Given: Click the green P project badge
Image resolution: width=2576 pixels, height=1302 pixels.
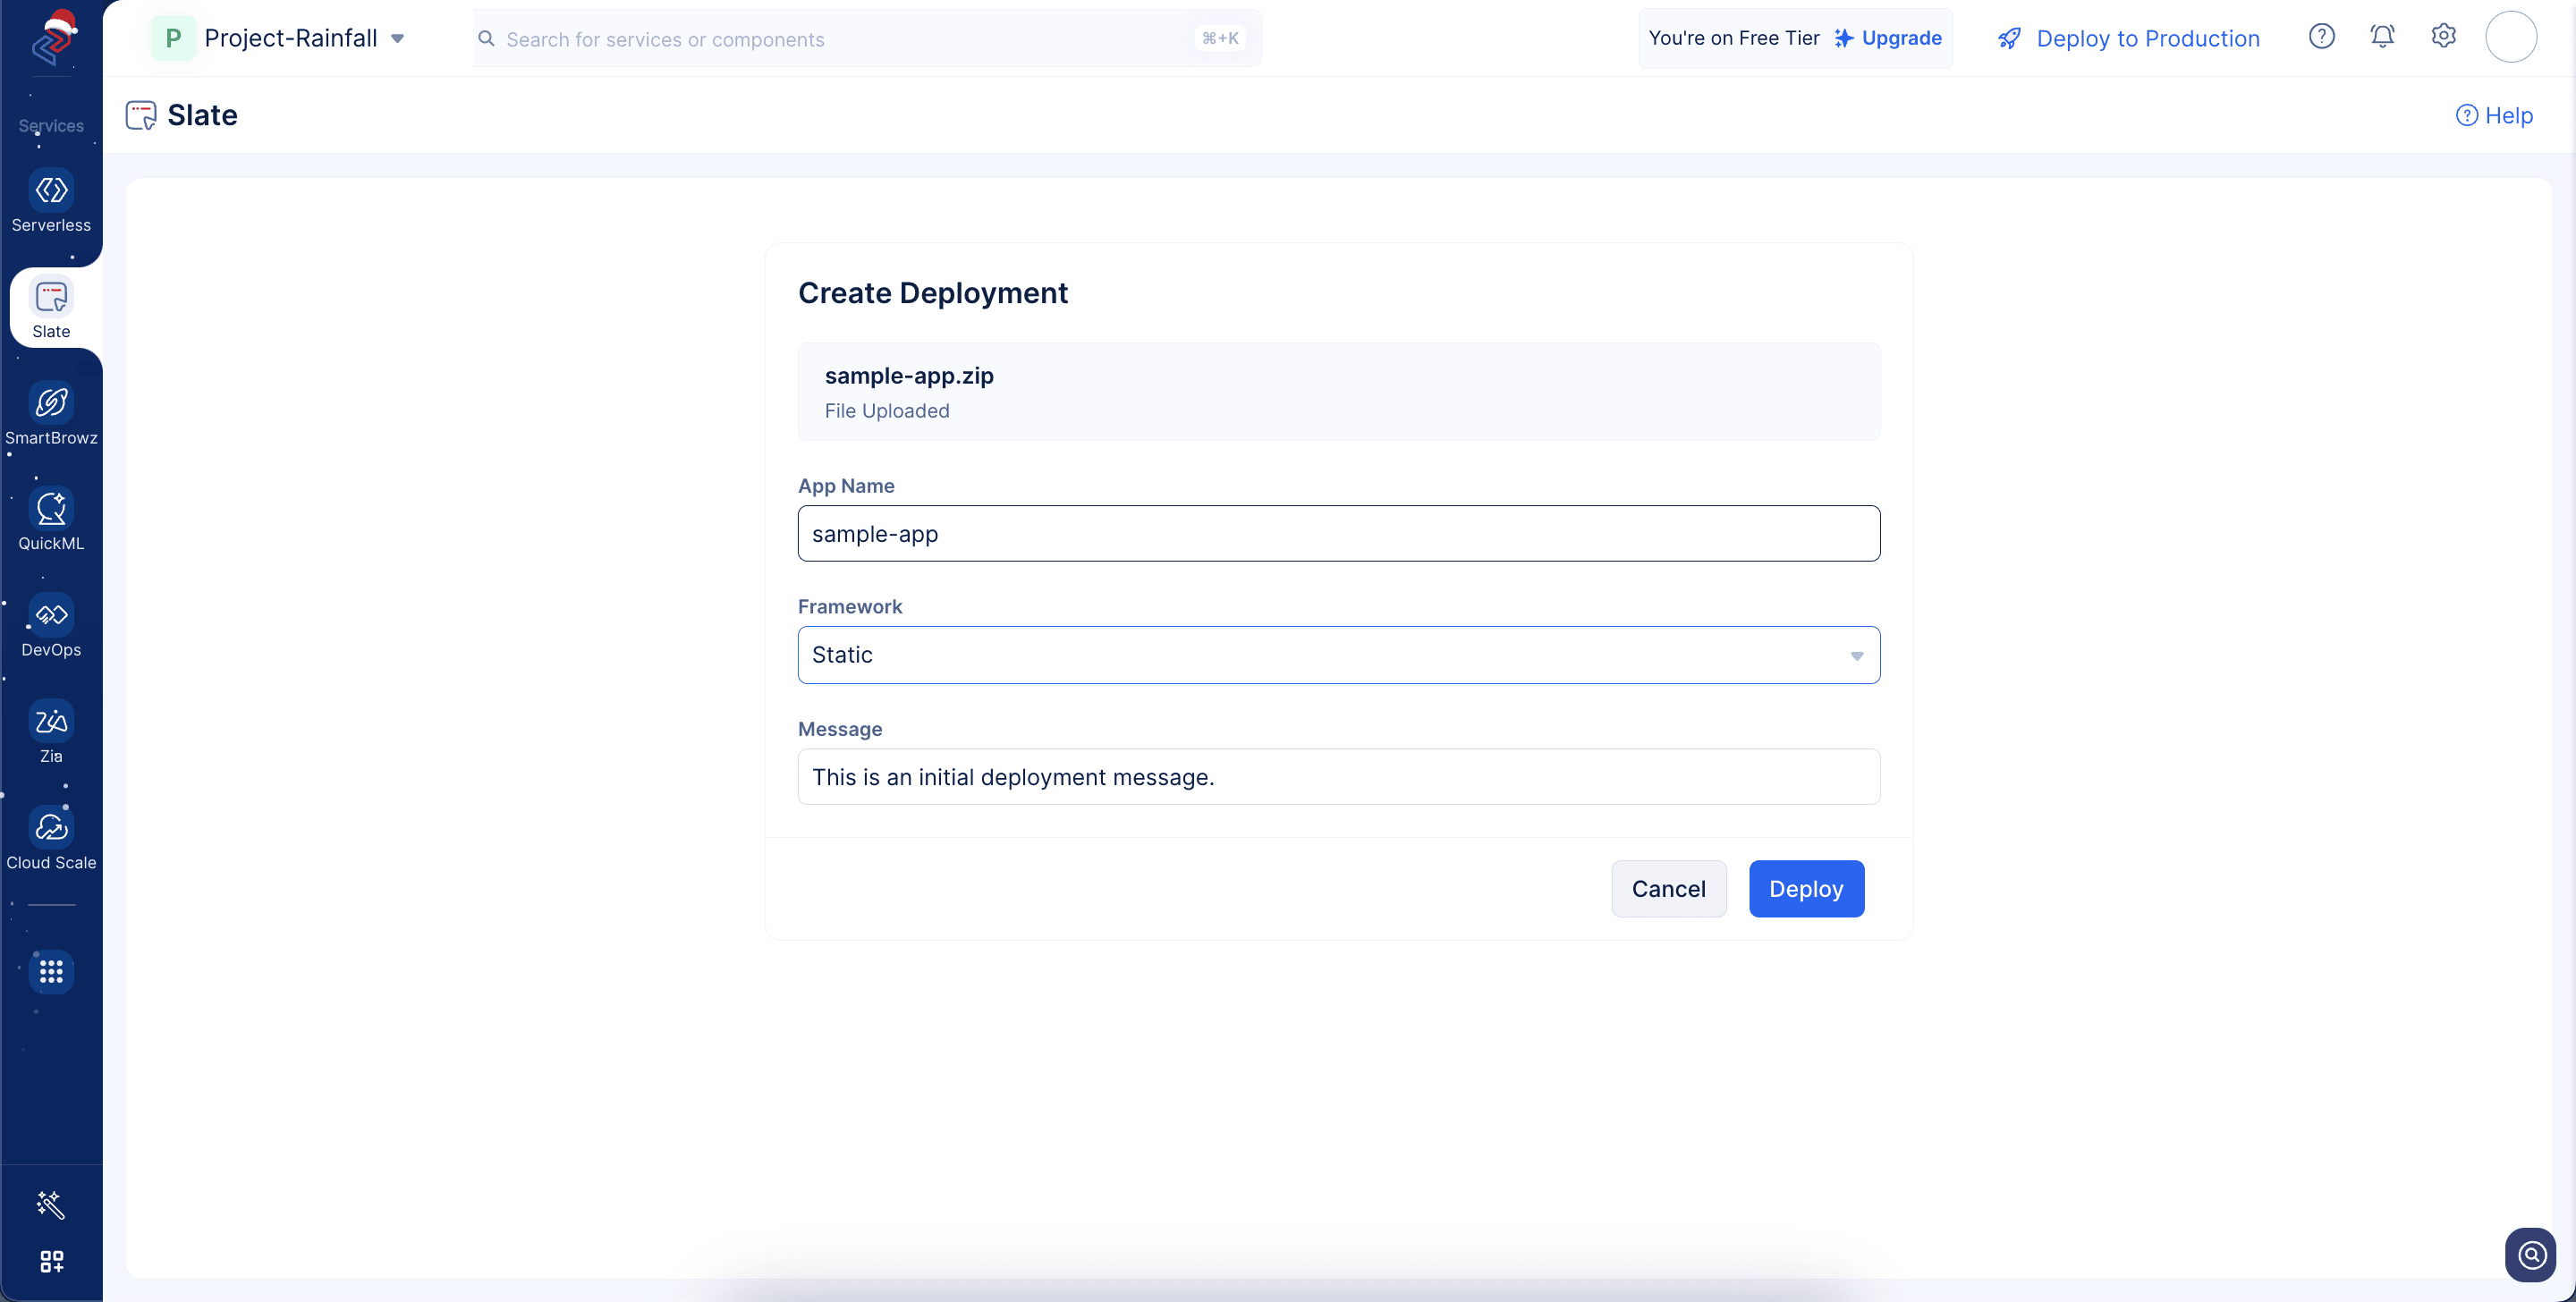Looking at the screenshot, I should (173, 38).
